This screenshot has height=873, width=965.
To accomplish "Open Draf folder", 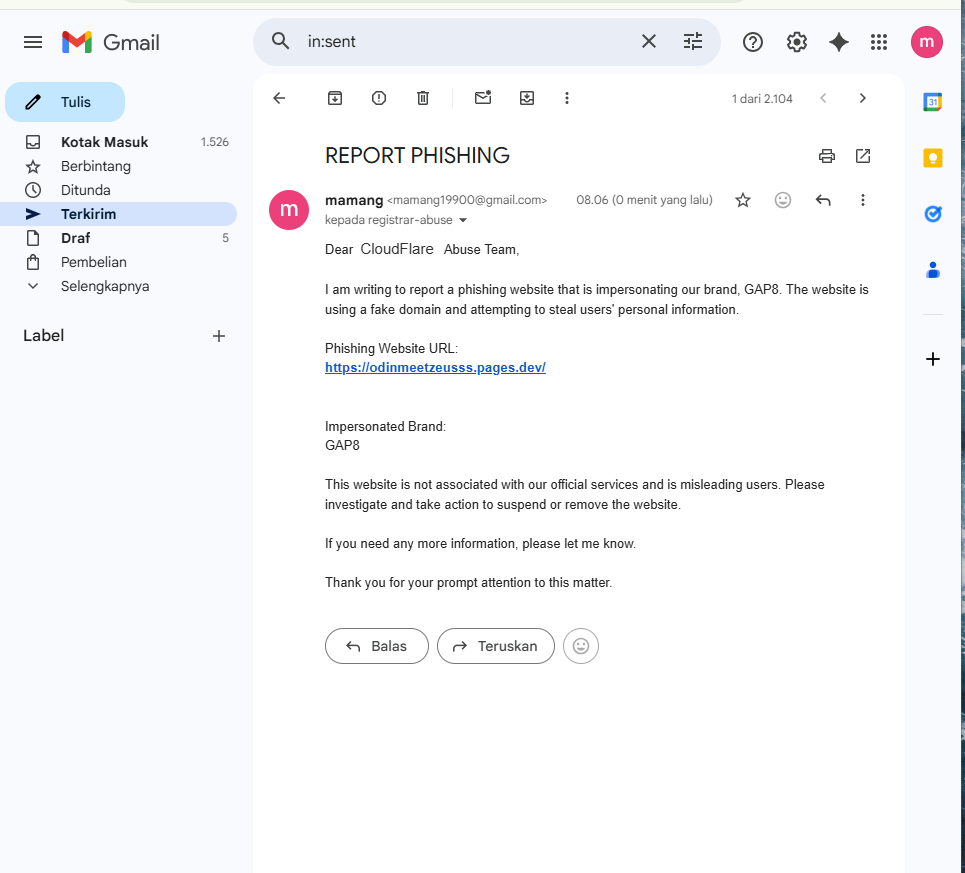I will (118, 238).
